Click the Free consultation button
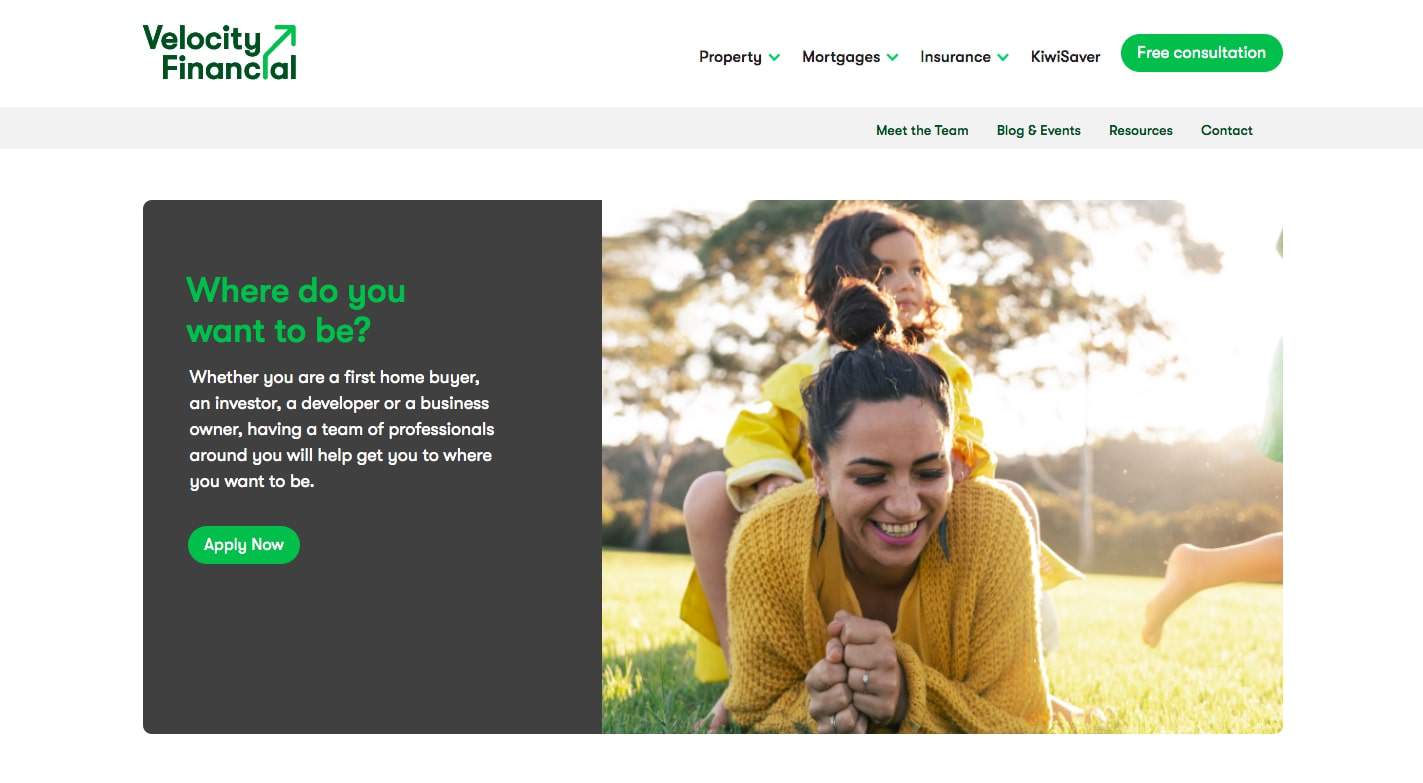Screen dimensions: 1423x783 coord(1201,53)
